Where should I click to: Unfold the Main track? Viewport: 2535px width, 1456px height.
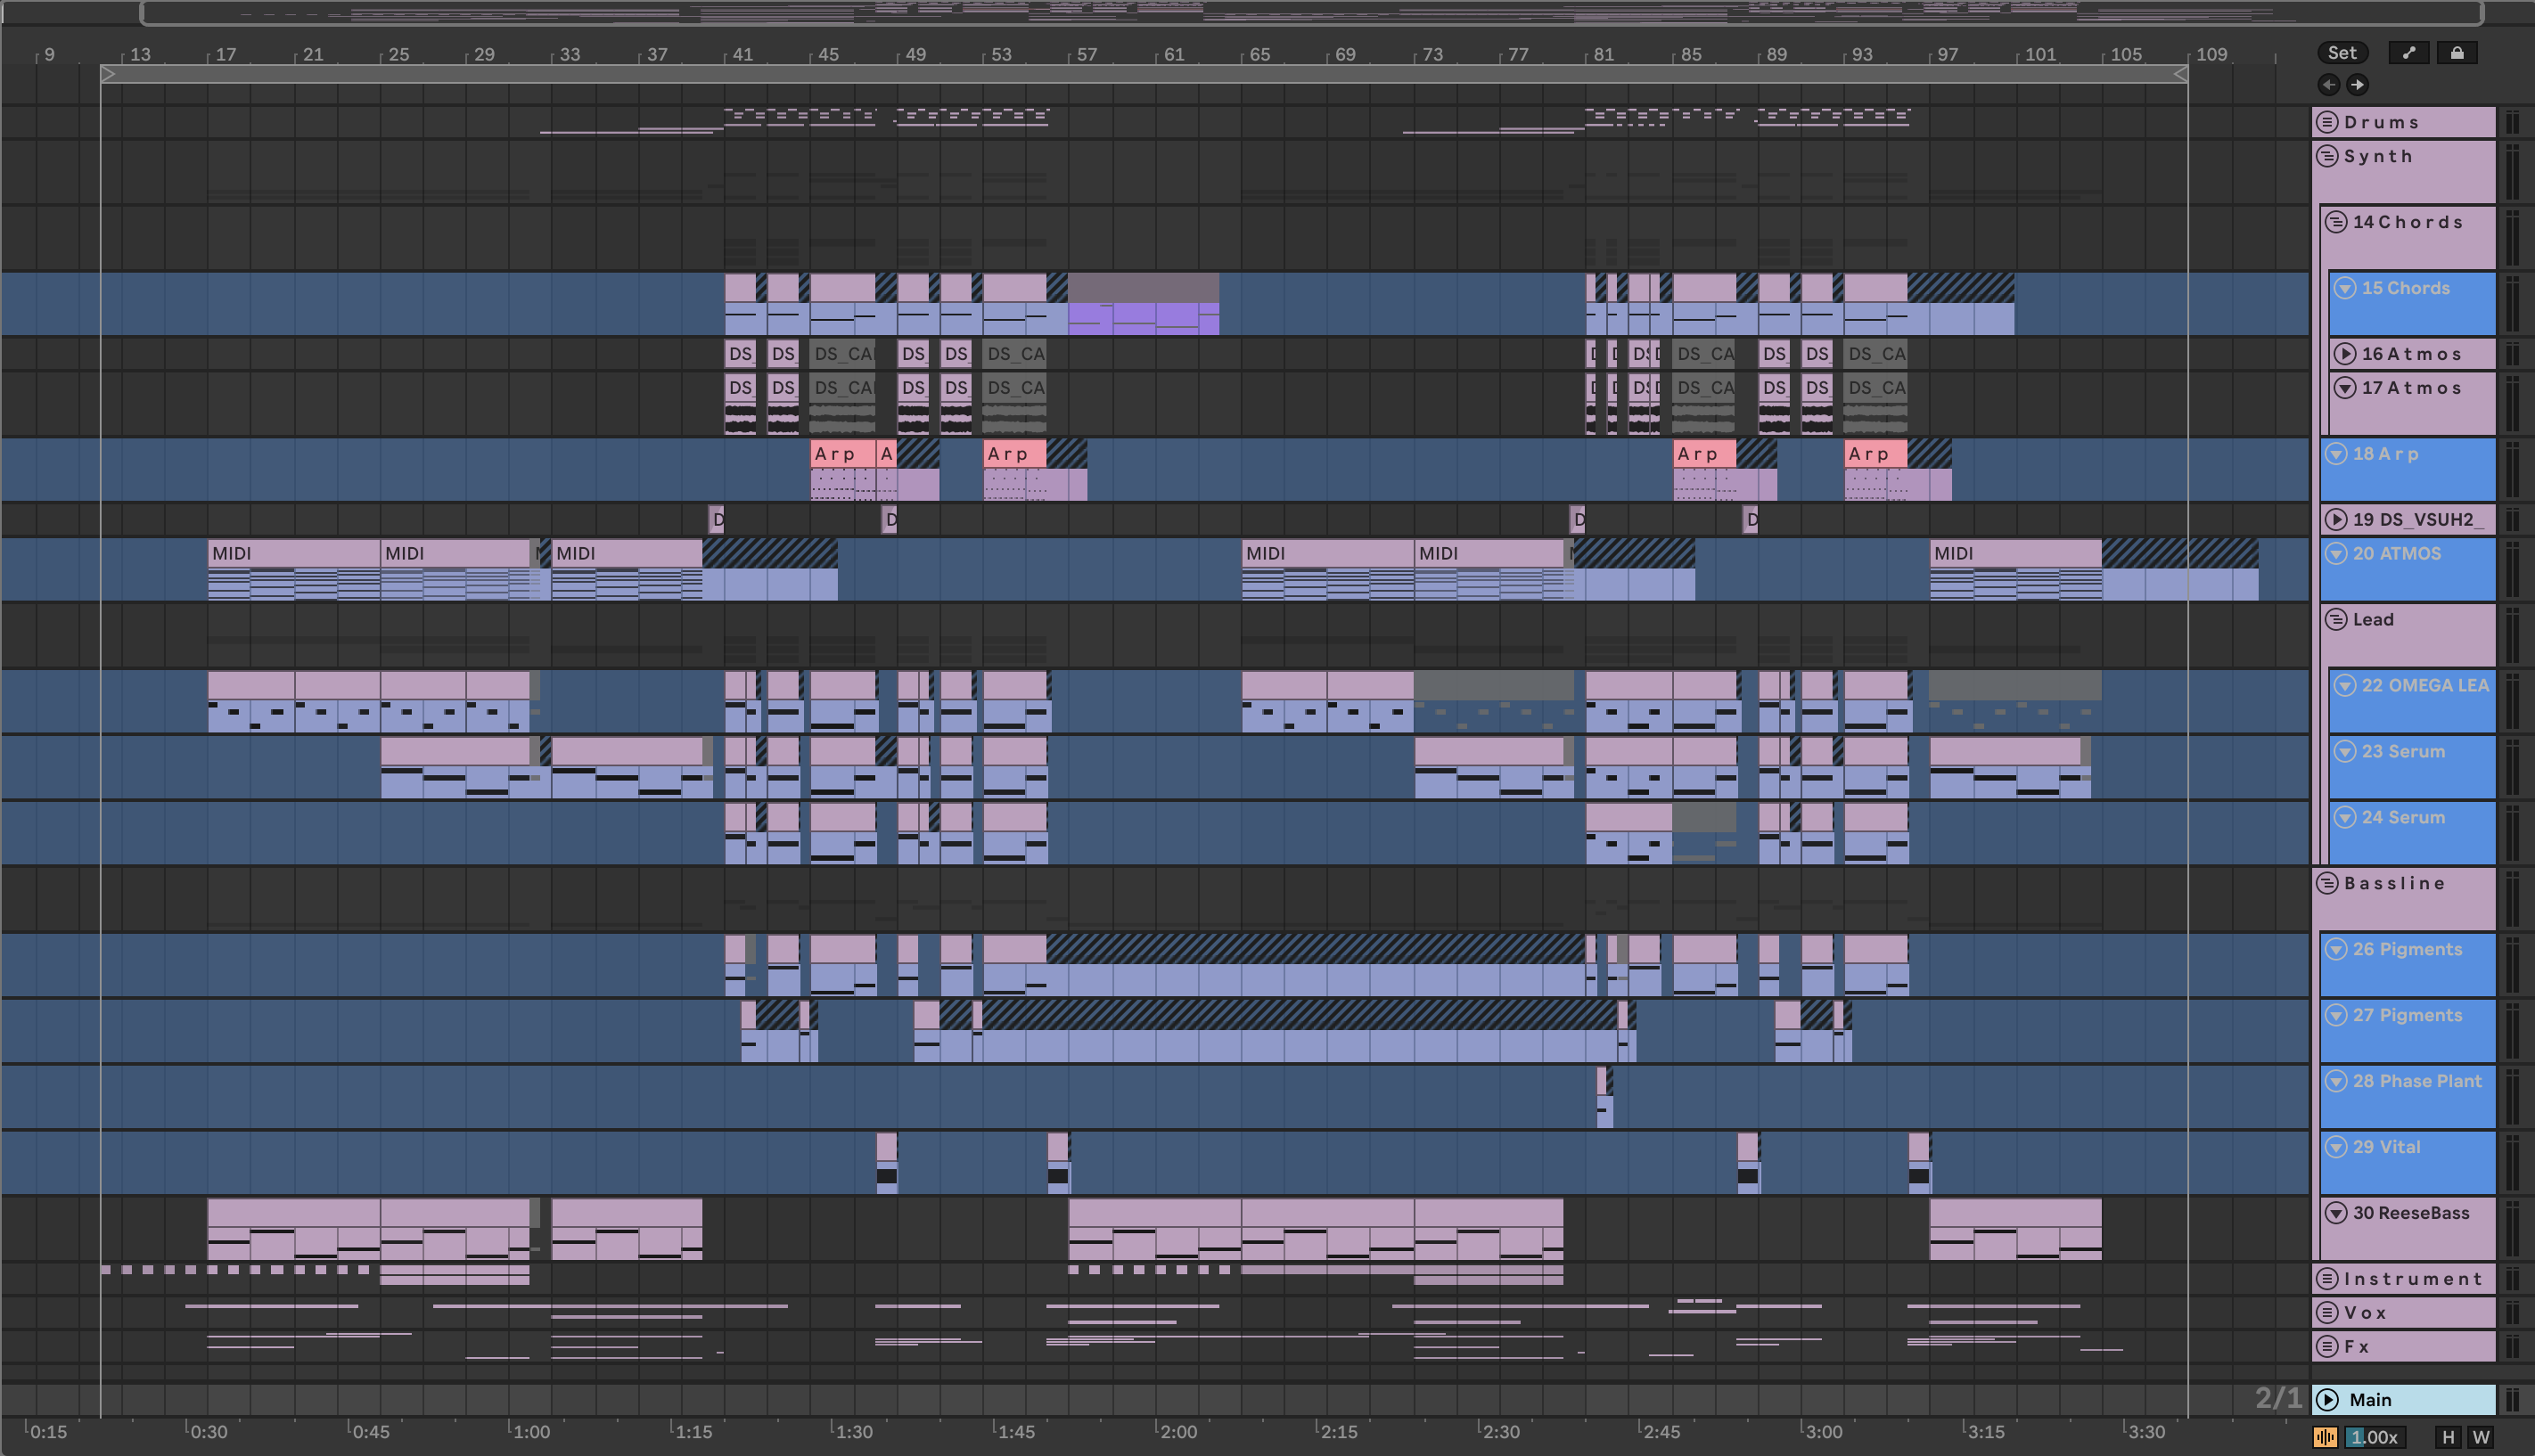[2328, 1400]
